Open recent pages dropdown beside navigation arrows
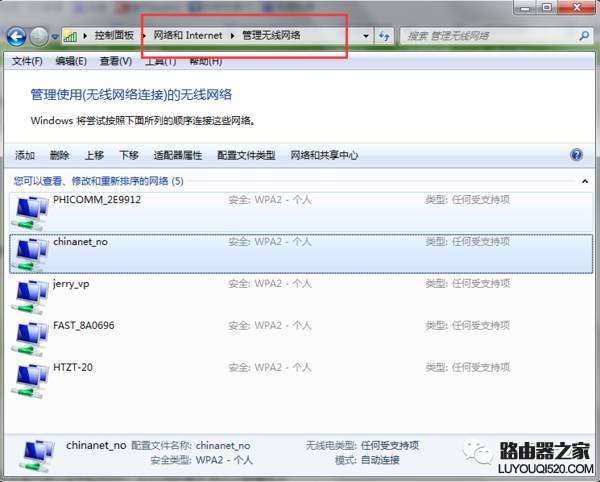 pyautogui.click(x=55, y=37)
